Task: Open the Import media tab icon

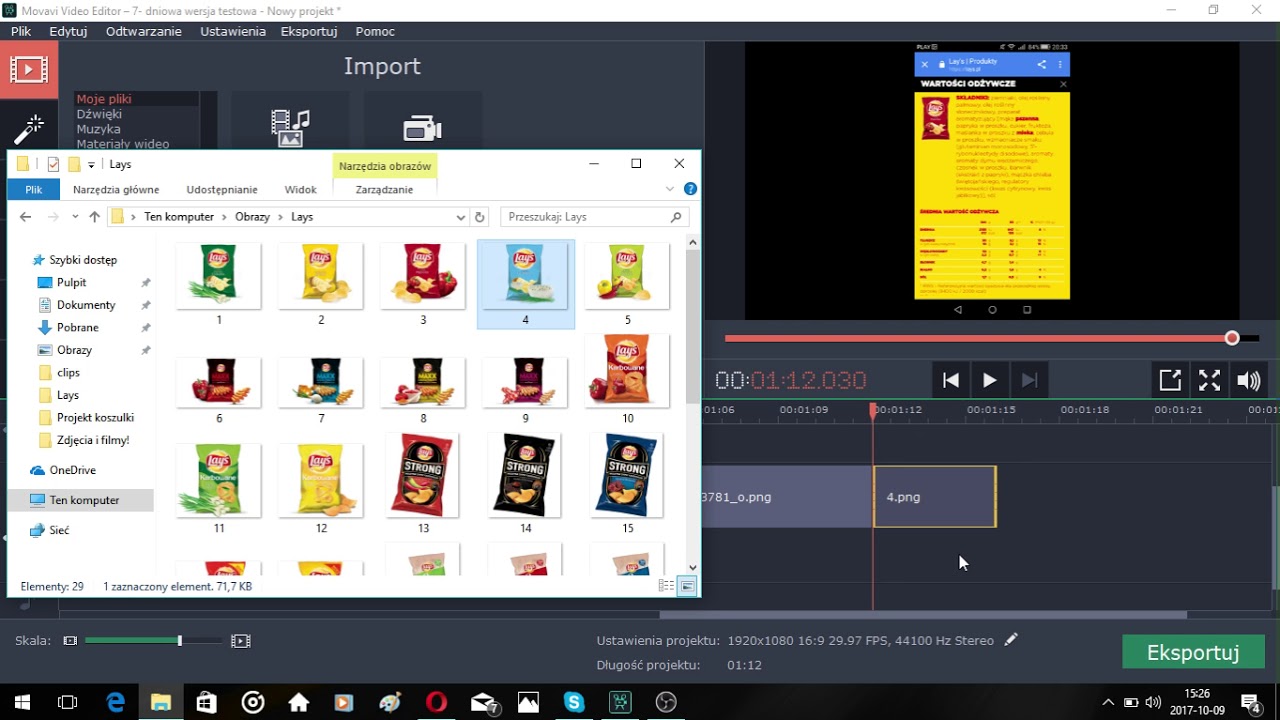Action: click(x=29, y=69)
